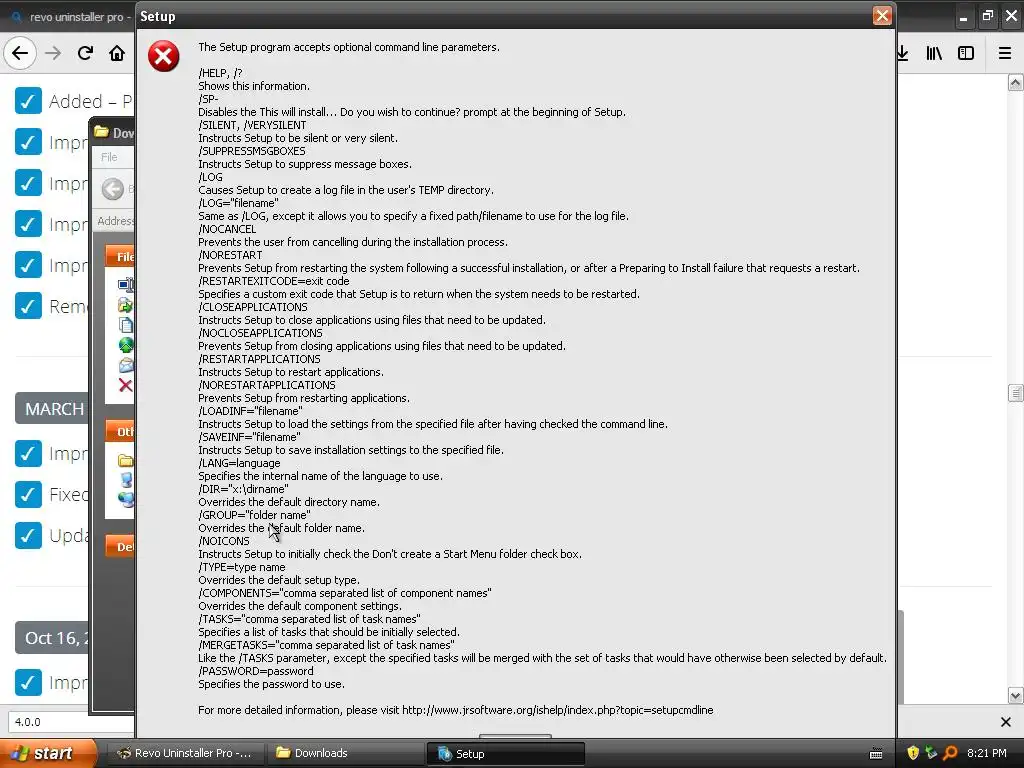This screenshot has width=1024, height=768.
Task: Open the File menu in Downloads window
Action: [x=109, y=157]
